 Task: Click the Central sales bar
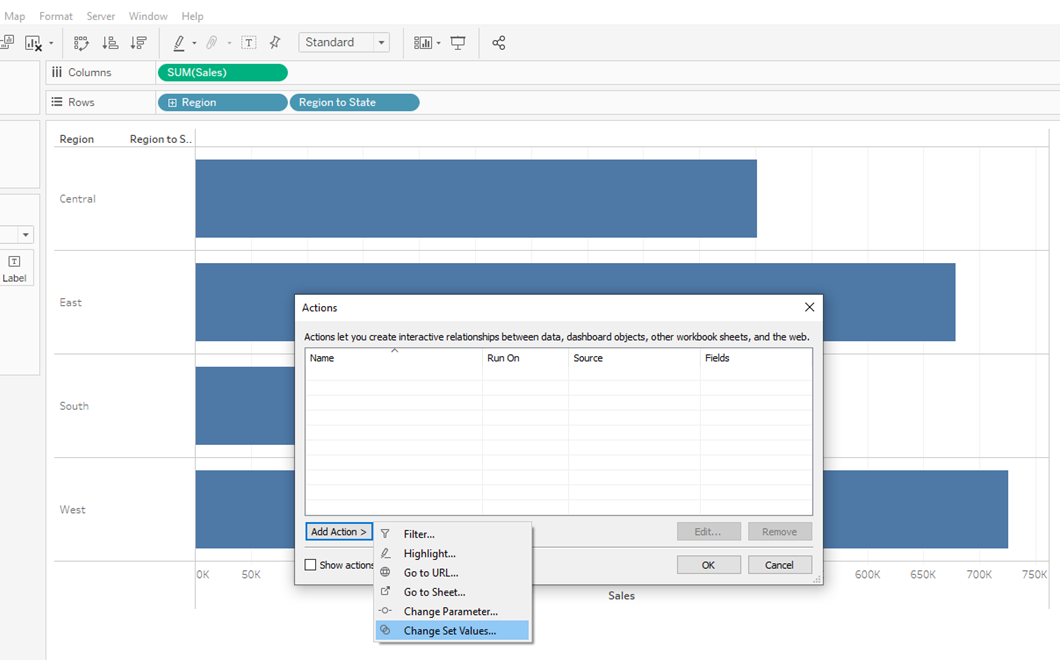[476, 198]
